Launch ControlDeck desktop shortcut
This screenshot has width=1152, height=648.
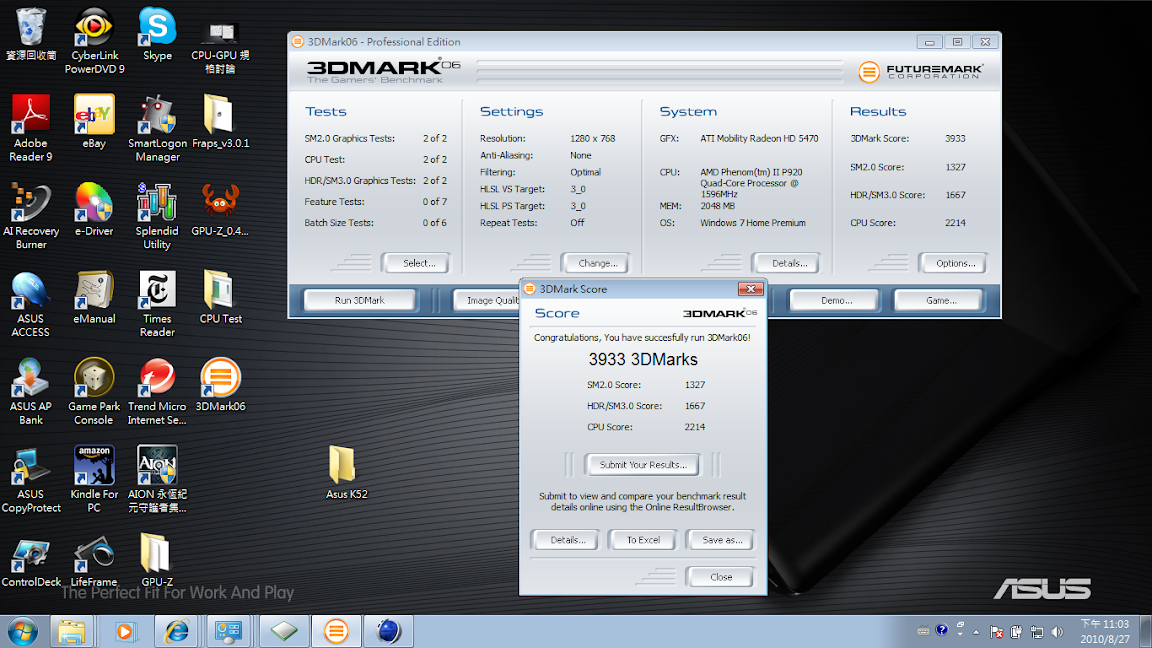click(31, 562)
